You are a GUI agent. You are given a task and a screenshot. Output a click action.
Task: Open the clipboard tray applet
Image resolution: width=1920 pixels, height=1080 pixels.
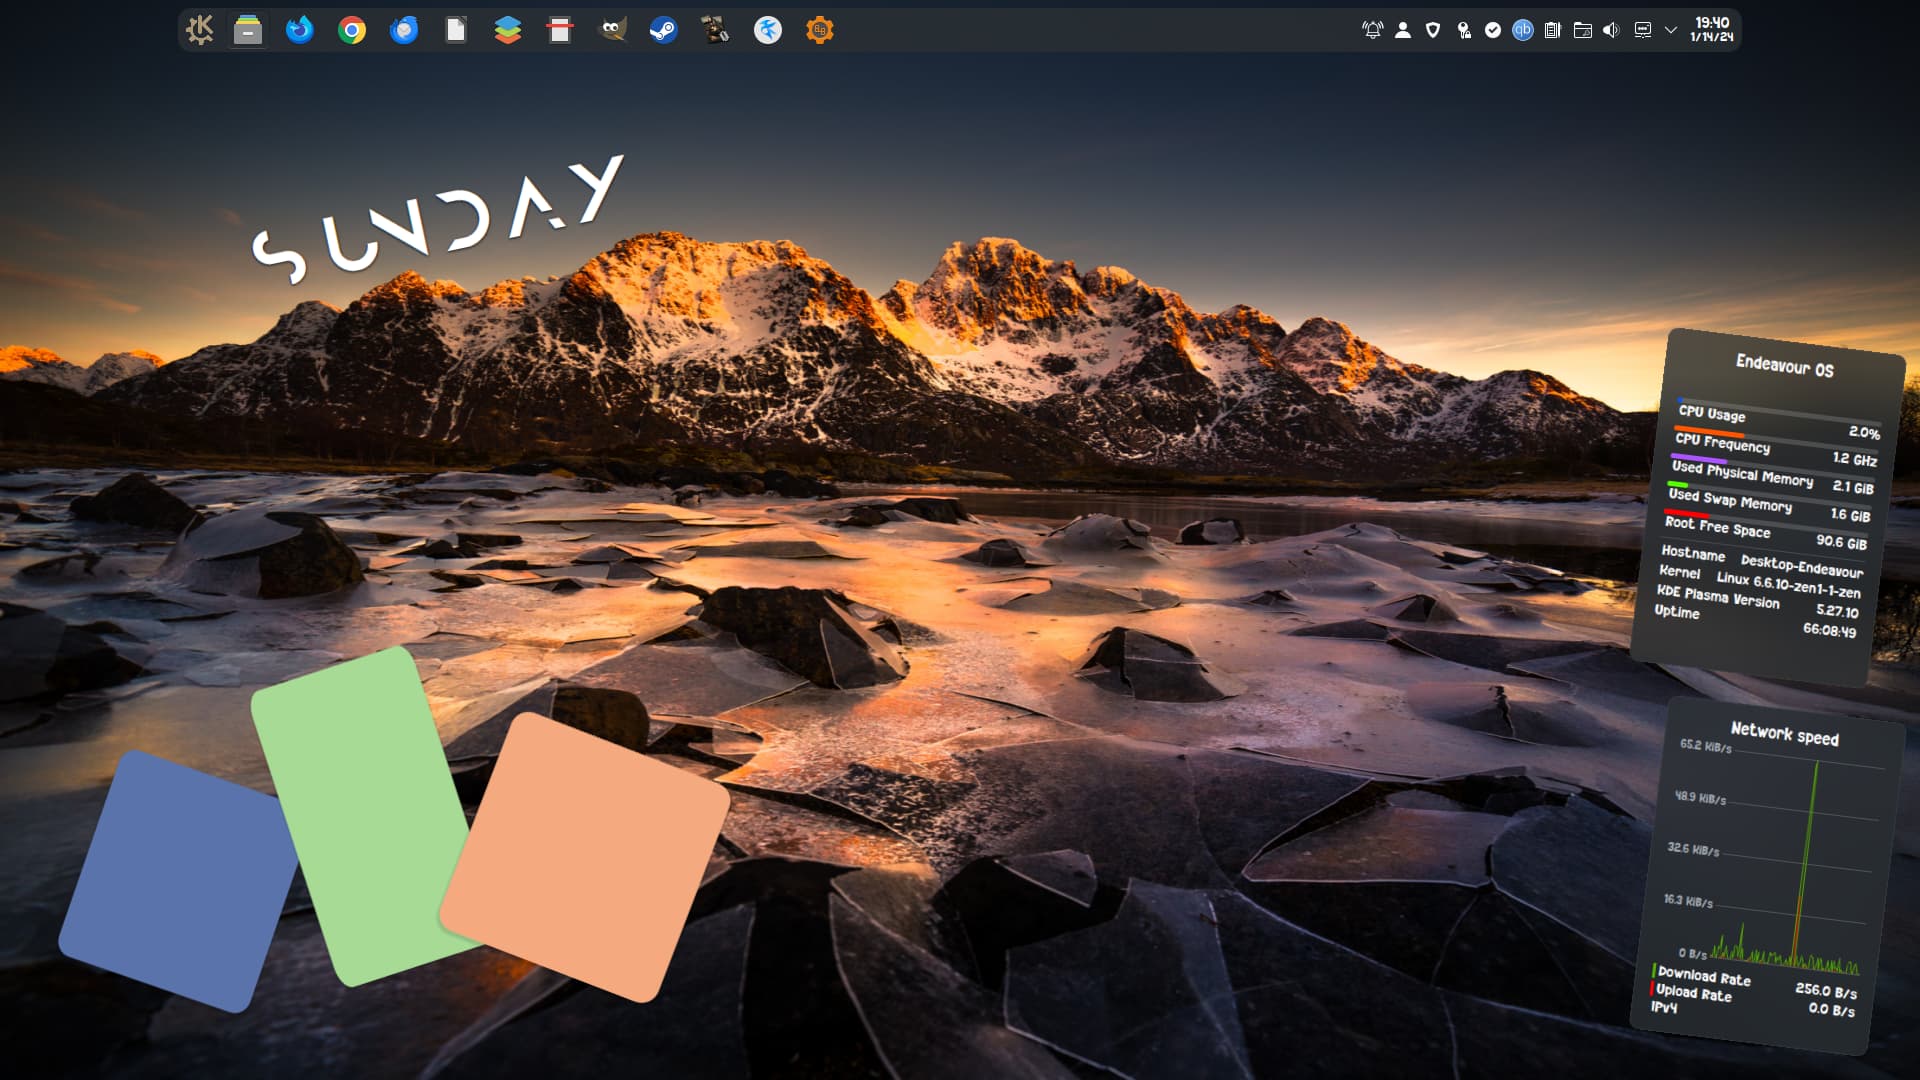click(x=1552, y=30)
